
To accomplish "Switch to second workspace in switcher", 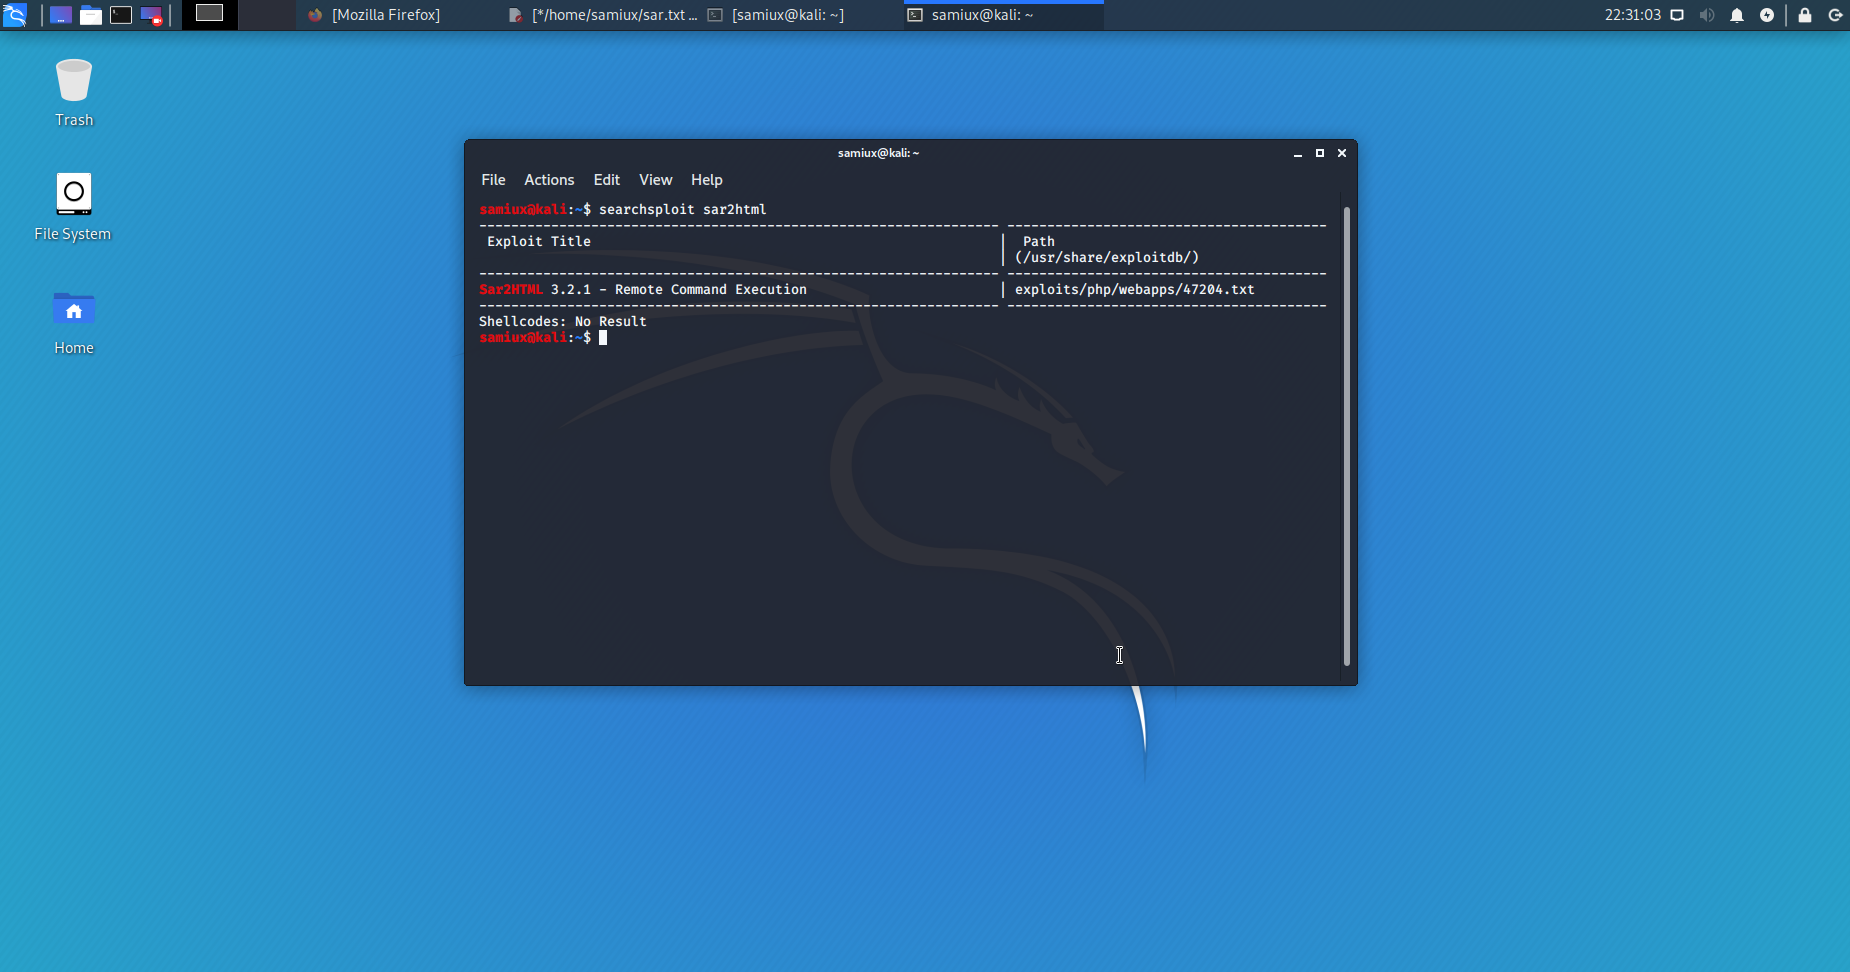I will click(x=267, y=15).
